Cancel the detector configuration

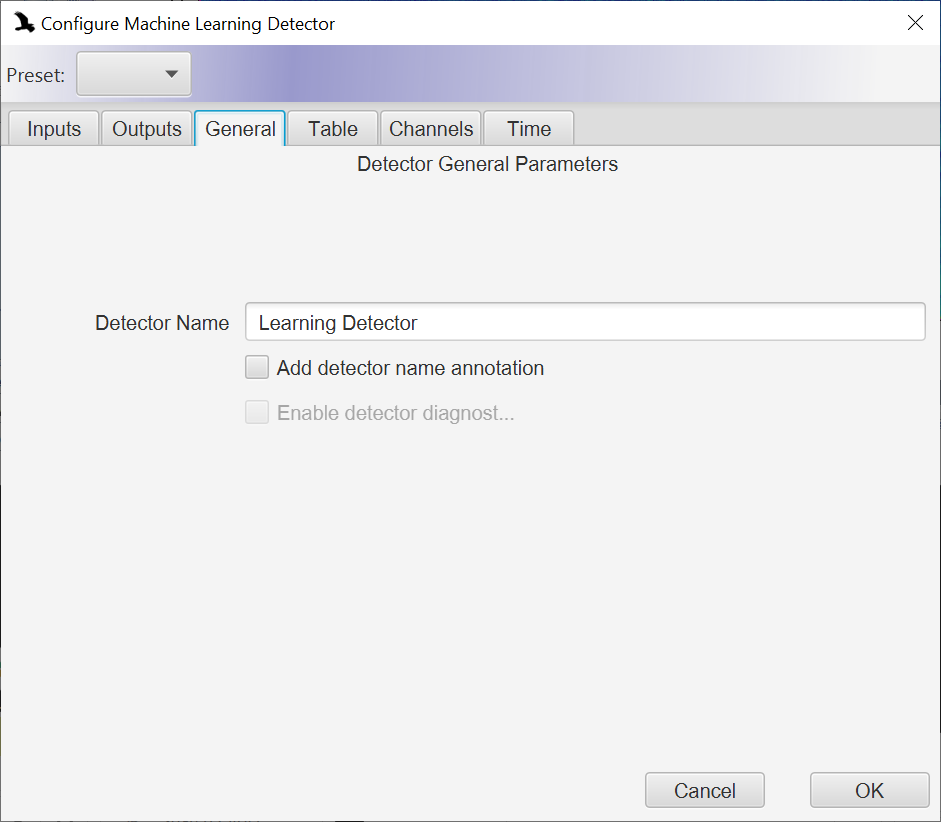[705, 790]
